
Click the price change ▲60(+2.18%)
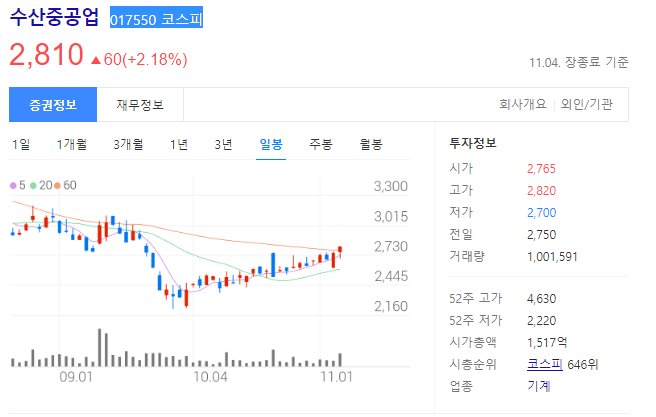[139, 59]
